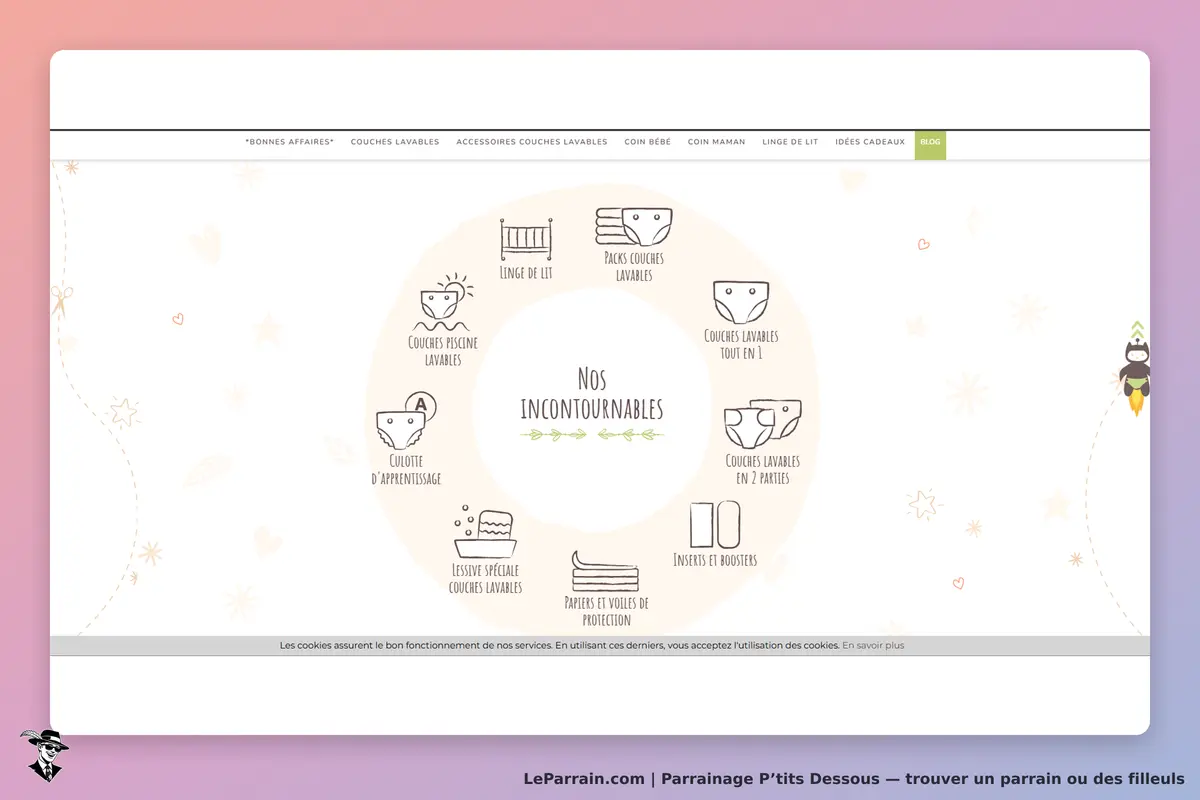Go to Accessoires Couches Lavables menu
The height and width of the screenshot is (800, 1200).
tap(532, 142)
